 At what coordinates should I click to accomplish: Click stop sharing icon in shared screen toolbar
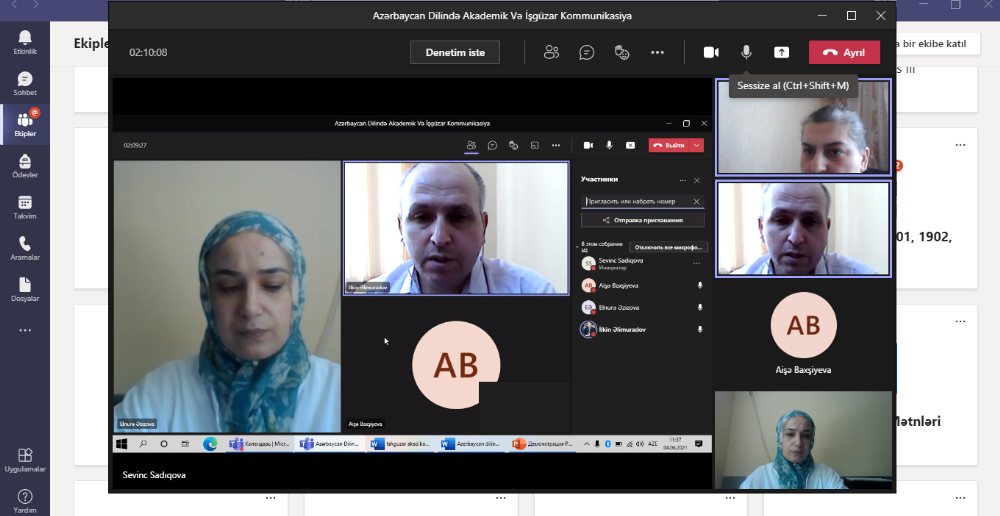click(630, 145)
